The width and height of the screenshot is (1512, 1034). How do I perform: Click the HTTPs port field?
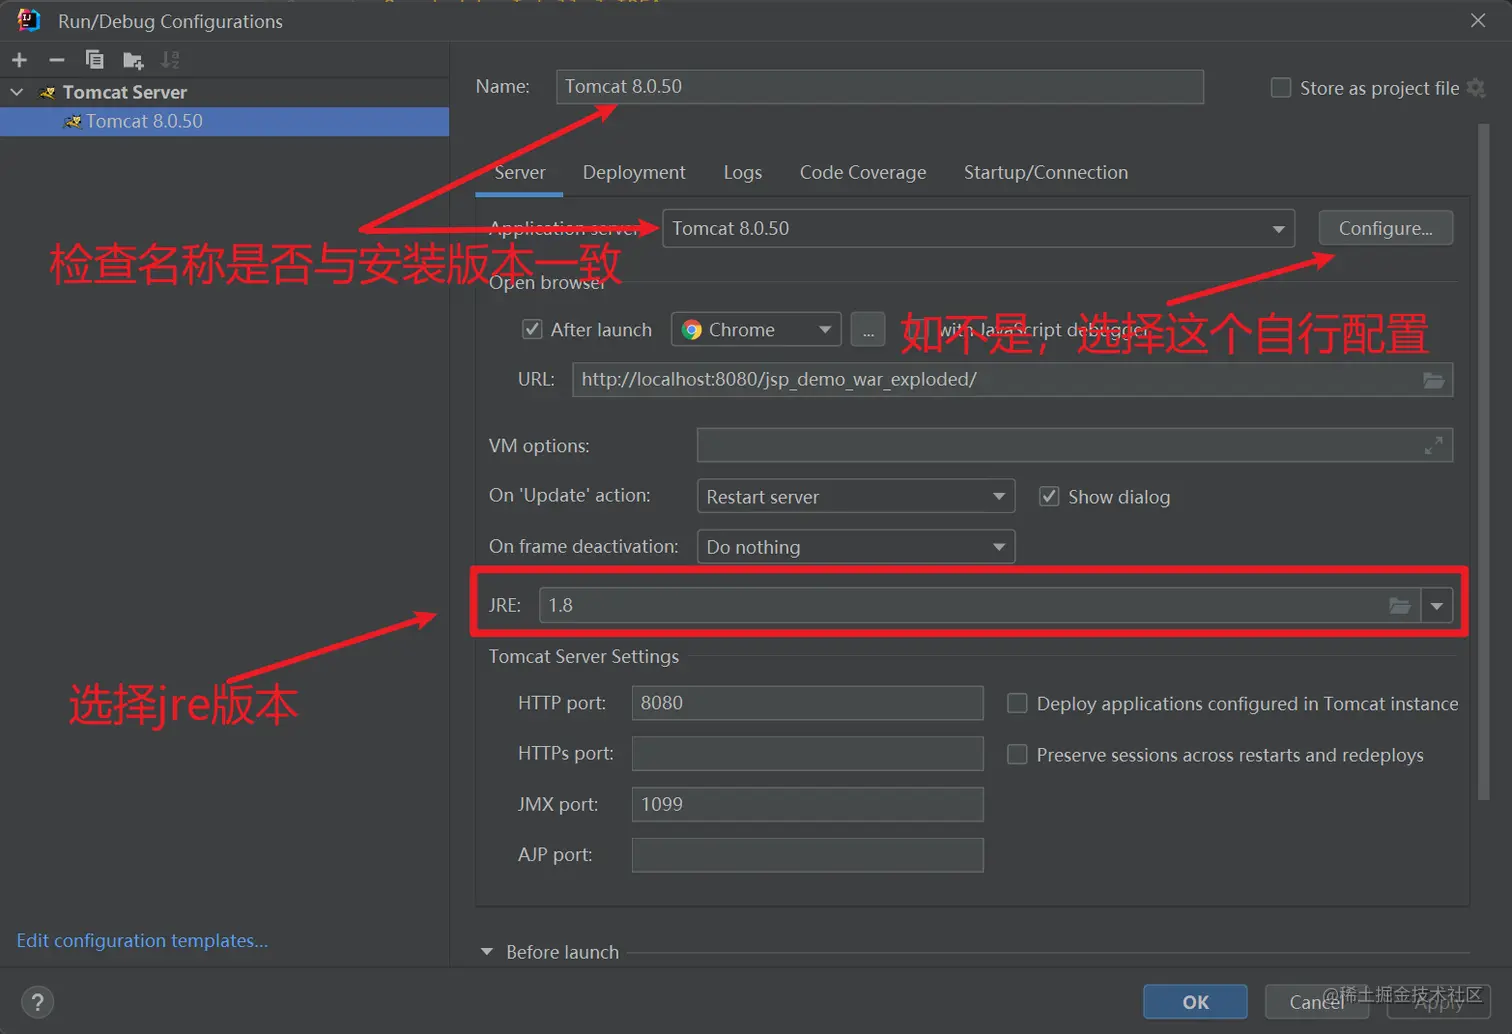point(808,754)
